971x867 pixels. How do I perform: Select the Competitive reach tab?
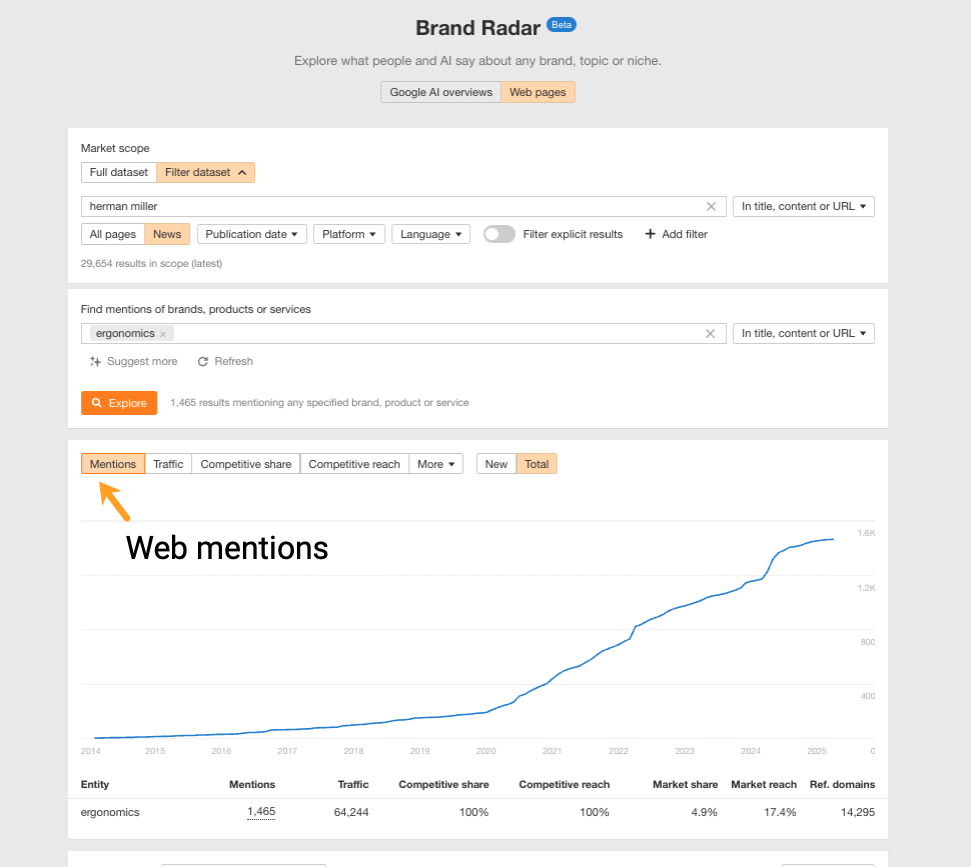[x=354, y=464]
